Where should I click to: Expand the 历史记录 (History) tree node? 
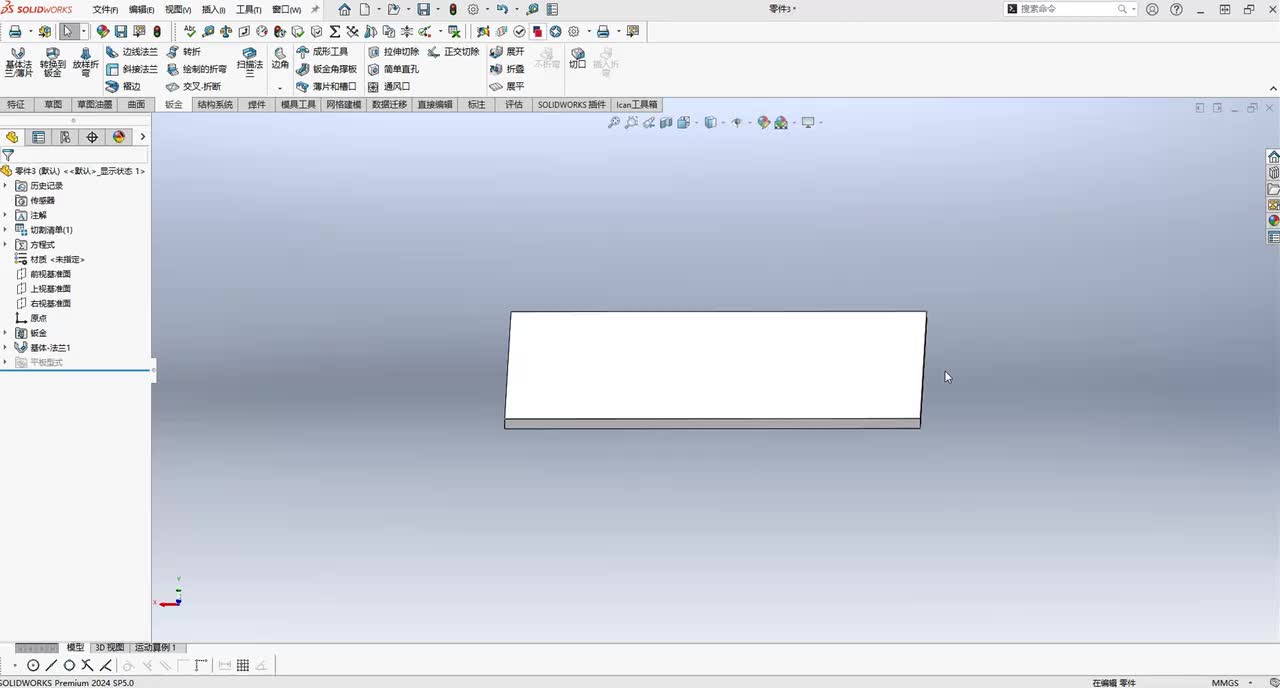click(x=5, y=186)
